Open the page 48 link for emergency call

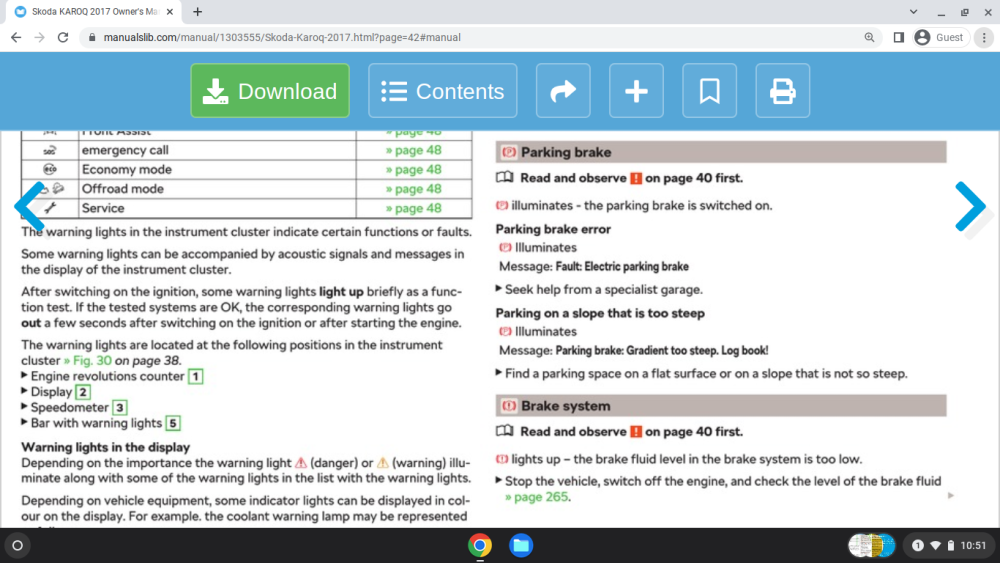coord(413,150)
